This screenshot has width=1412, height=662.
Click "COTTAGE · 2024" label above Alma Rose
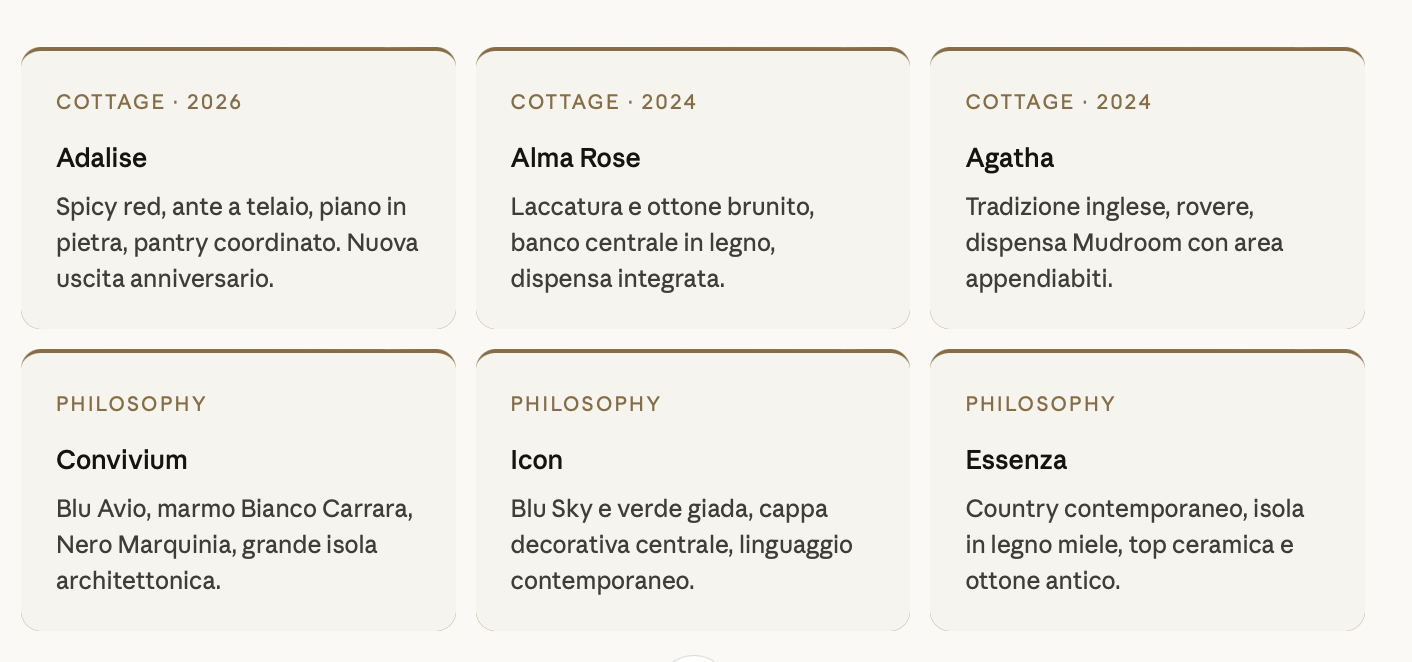coord(603,102)
